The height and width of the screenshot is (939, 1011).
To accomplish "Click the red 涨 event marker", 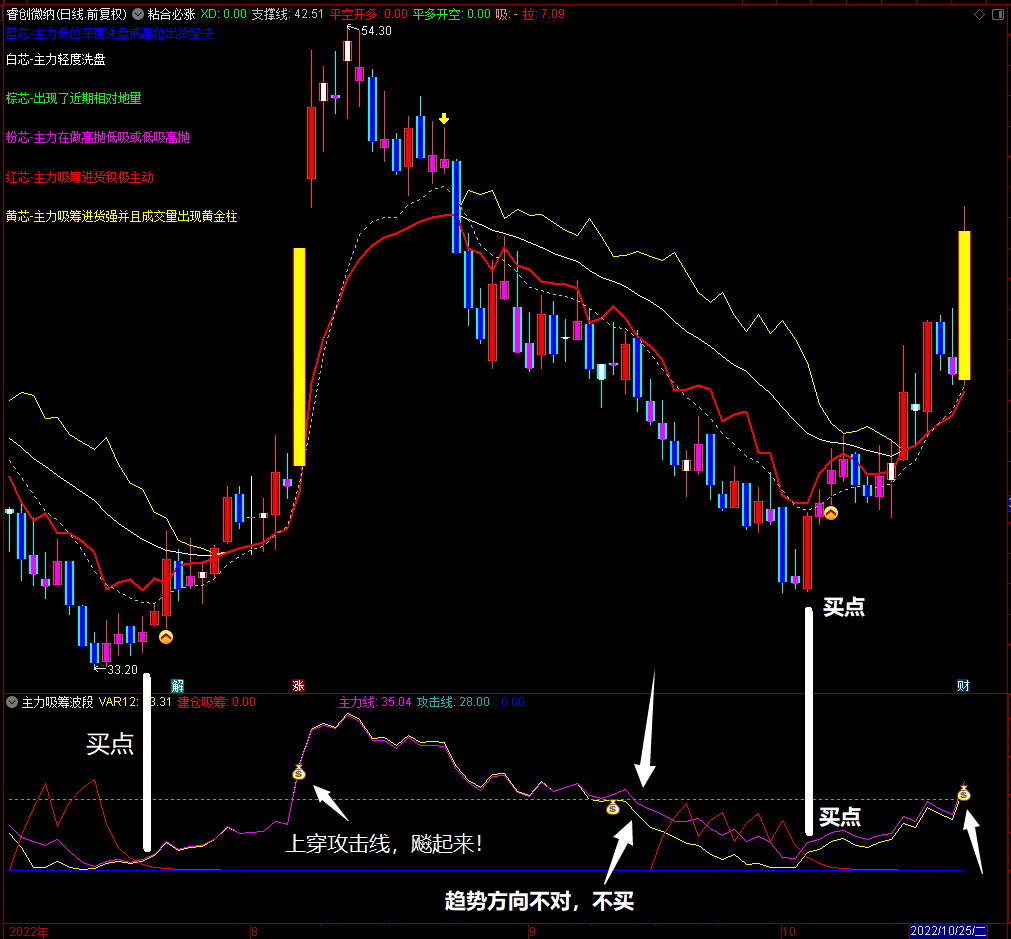I will [x=298, y=685].
